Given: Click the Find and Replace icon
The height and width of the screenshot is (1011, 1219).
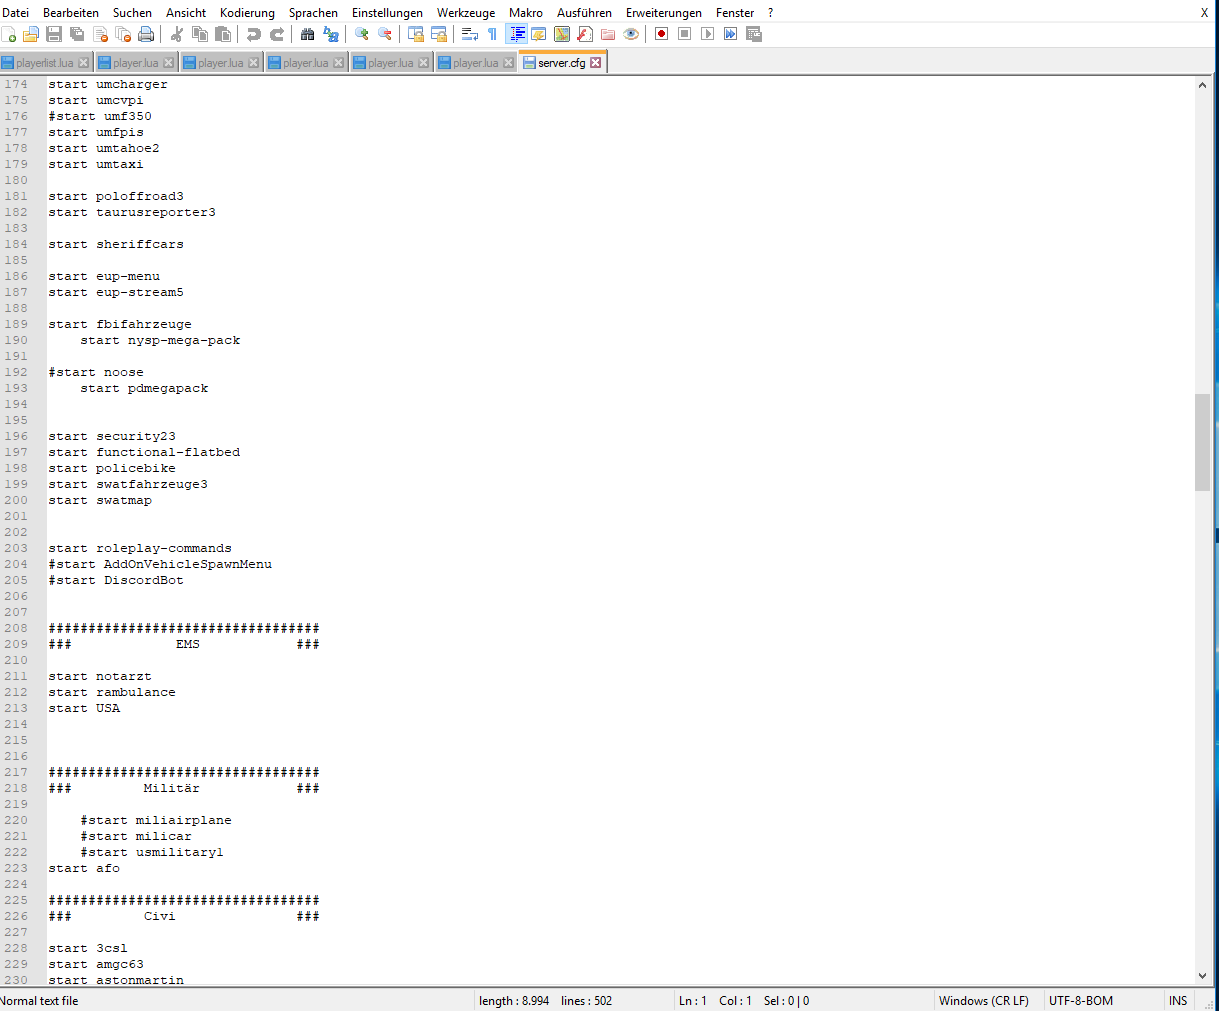Looking at the screenshot, I should click(x=331, y=34).
